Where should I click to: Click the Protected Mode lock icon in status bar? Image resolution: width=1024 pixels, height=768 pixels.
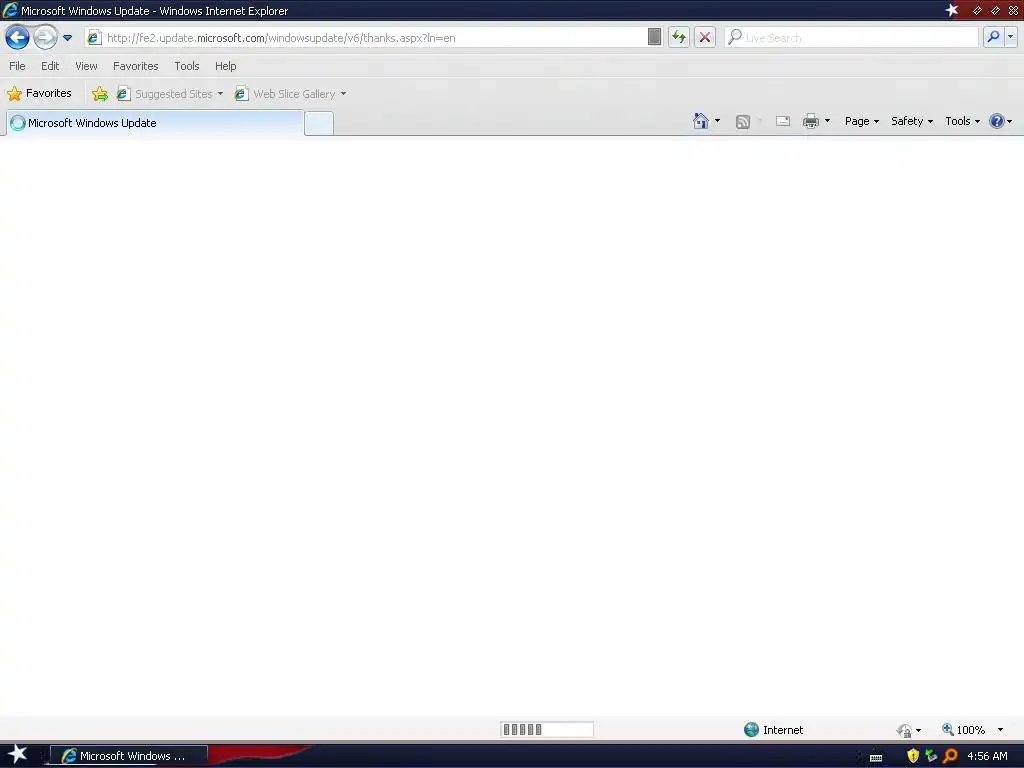(904, 730)
